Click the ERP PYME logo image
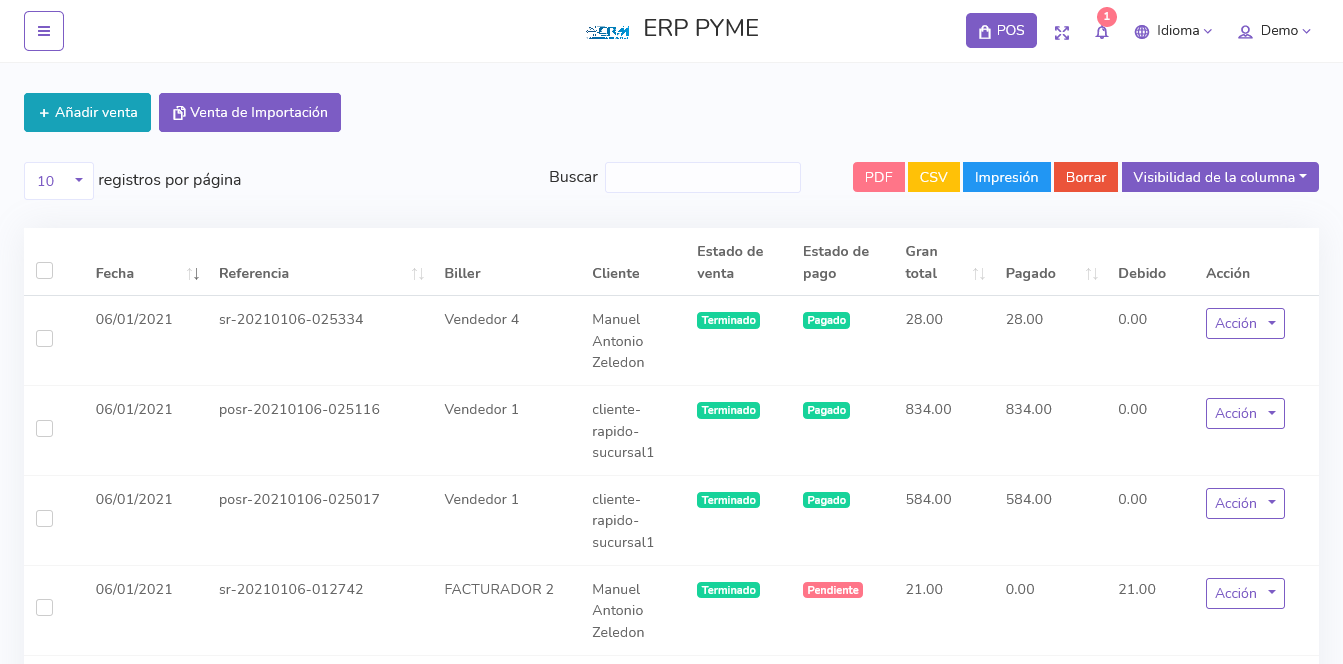This screenshot has width=1343, height=664. click(608, 31)
